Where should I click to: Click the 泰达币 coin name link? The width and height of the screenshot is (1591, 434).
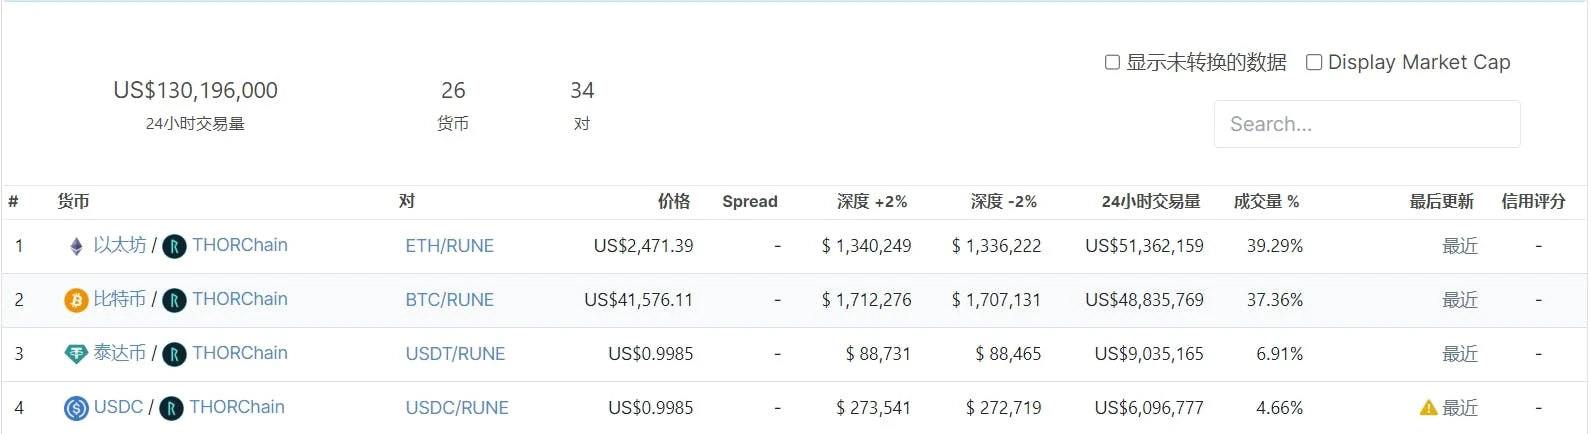tap(119, 353)
